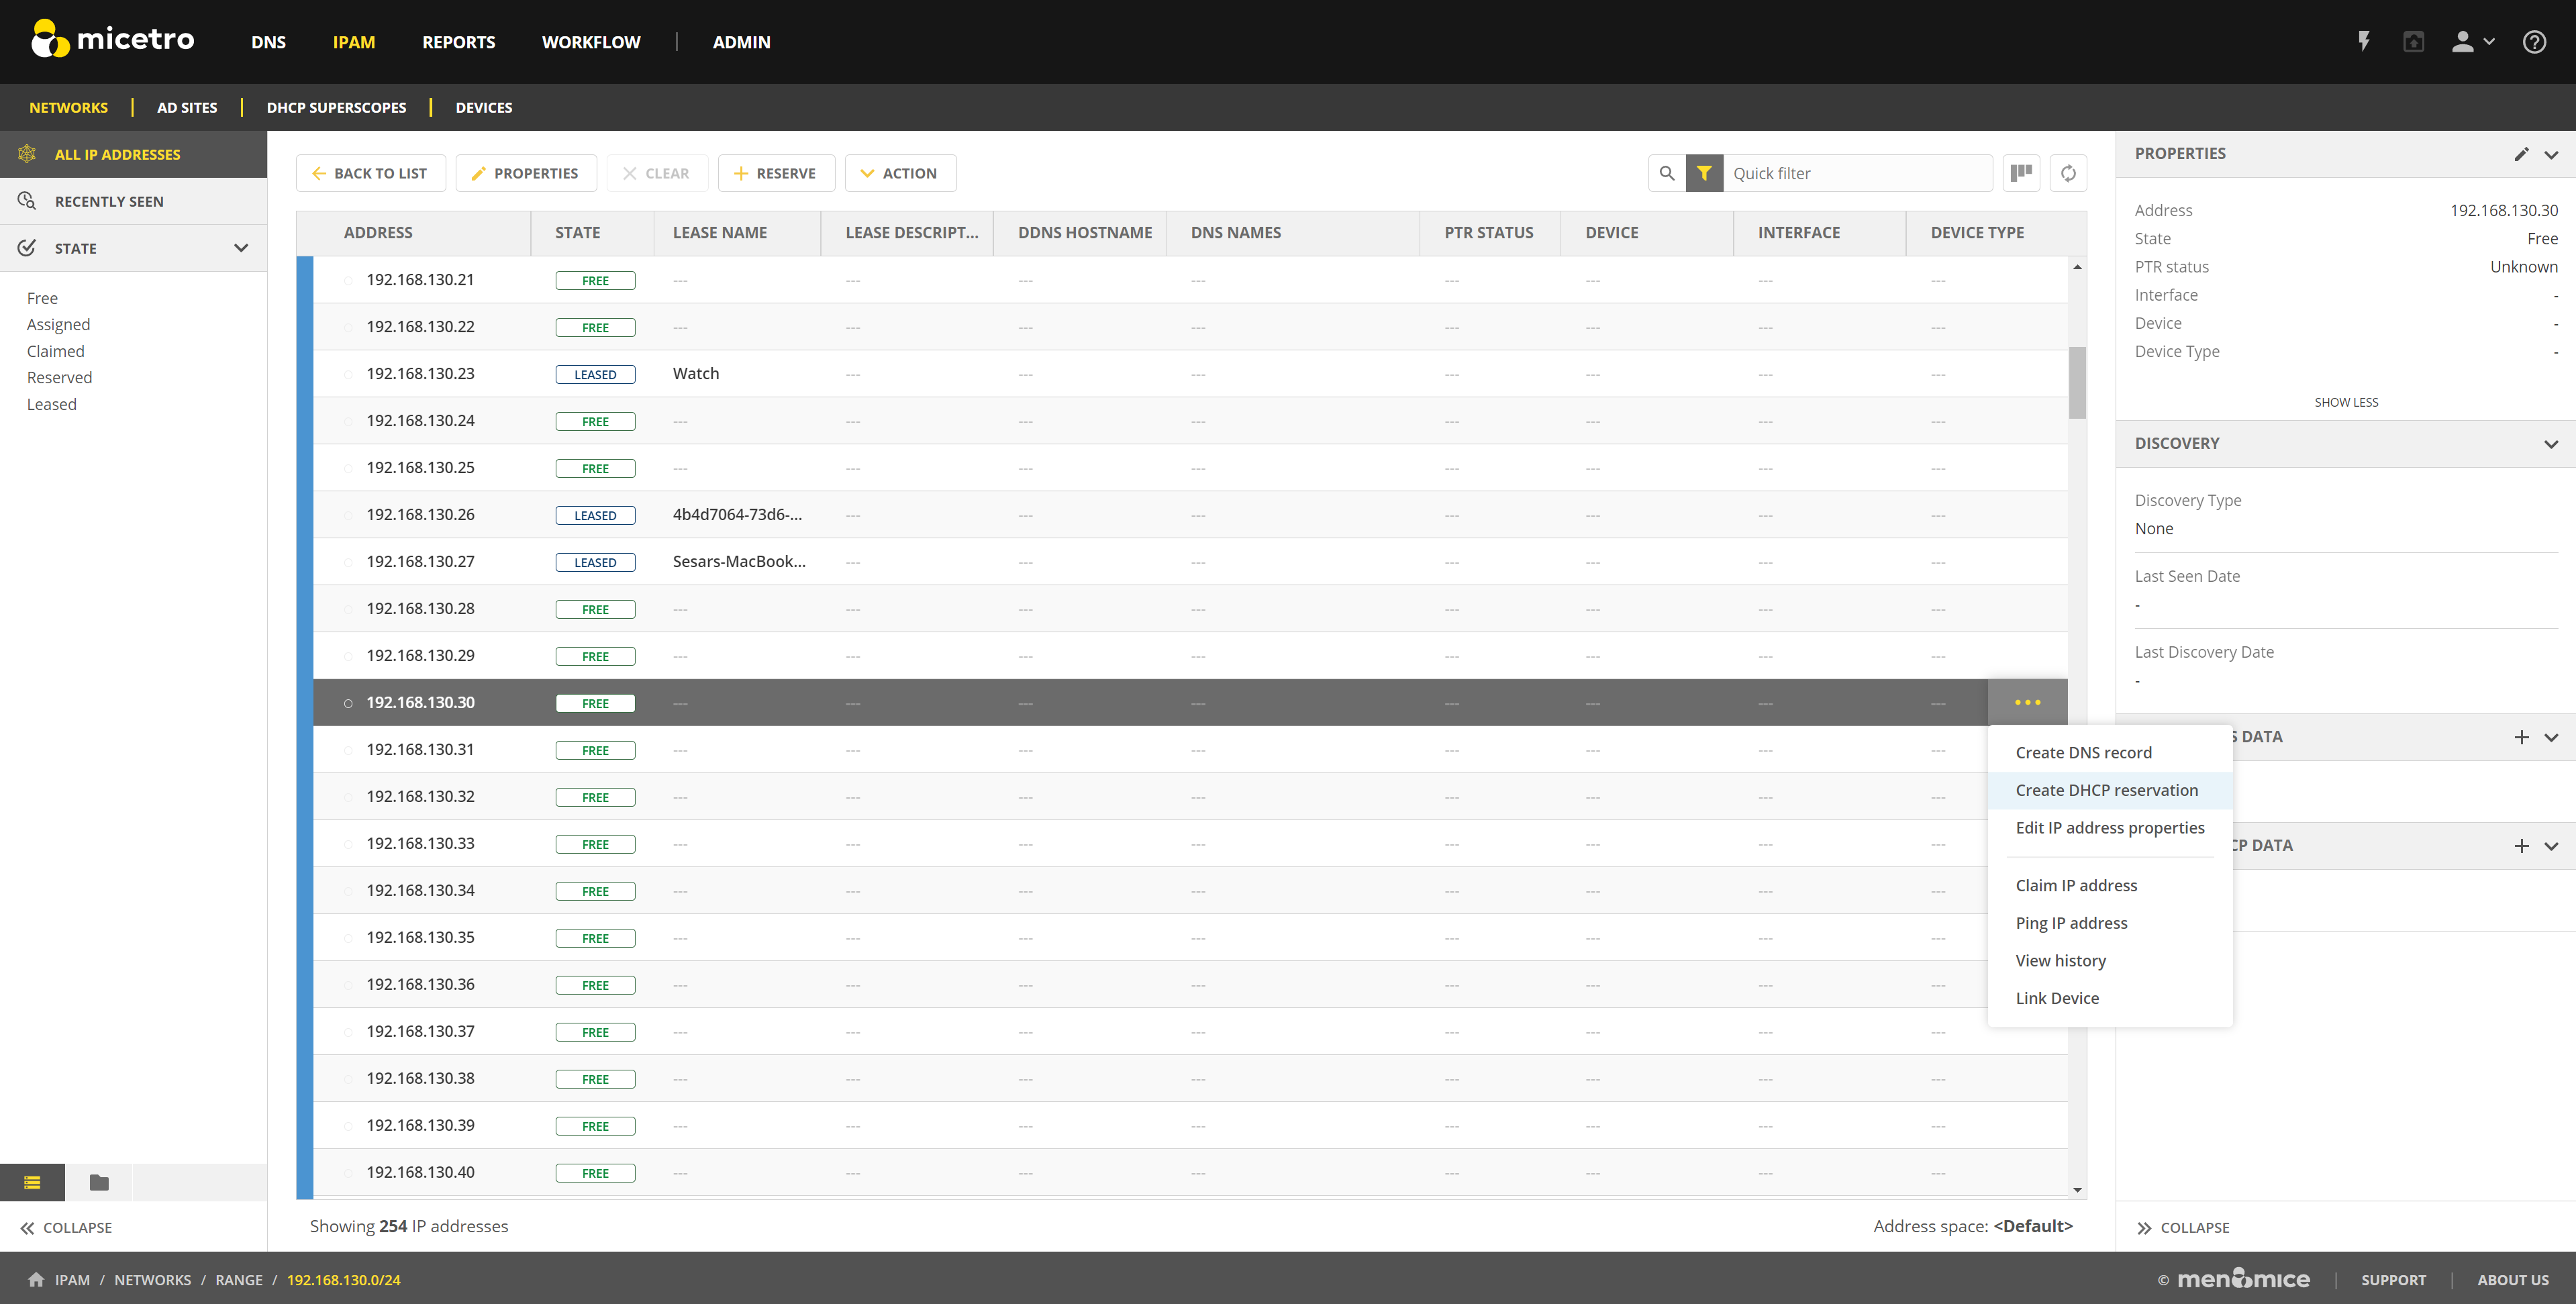Click the SHOW LESS link

[2345, 402]
